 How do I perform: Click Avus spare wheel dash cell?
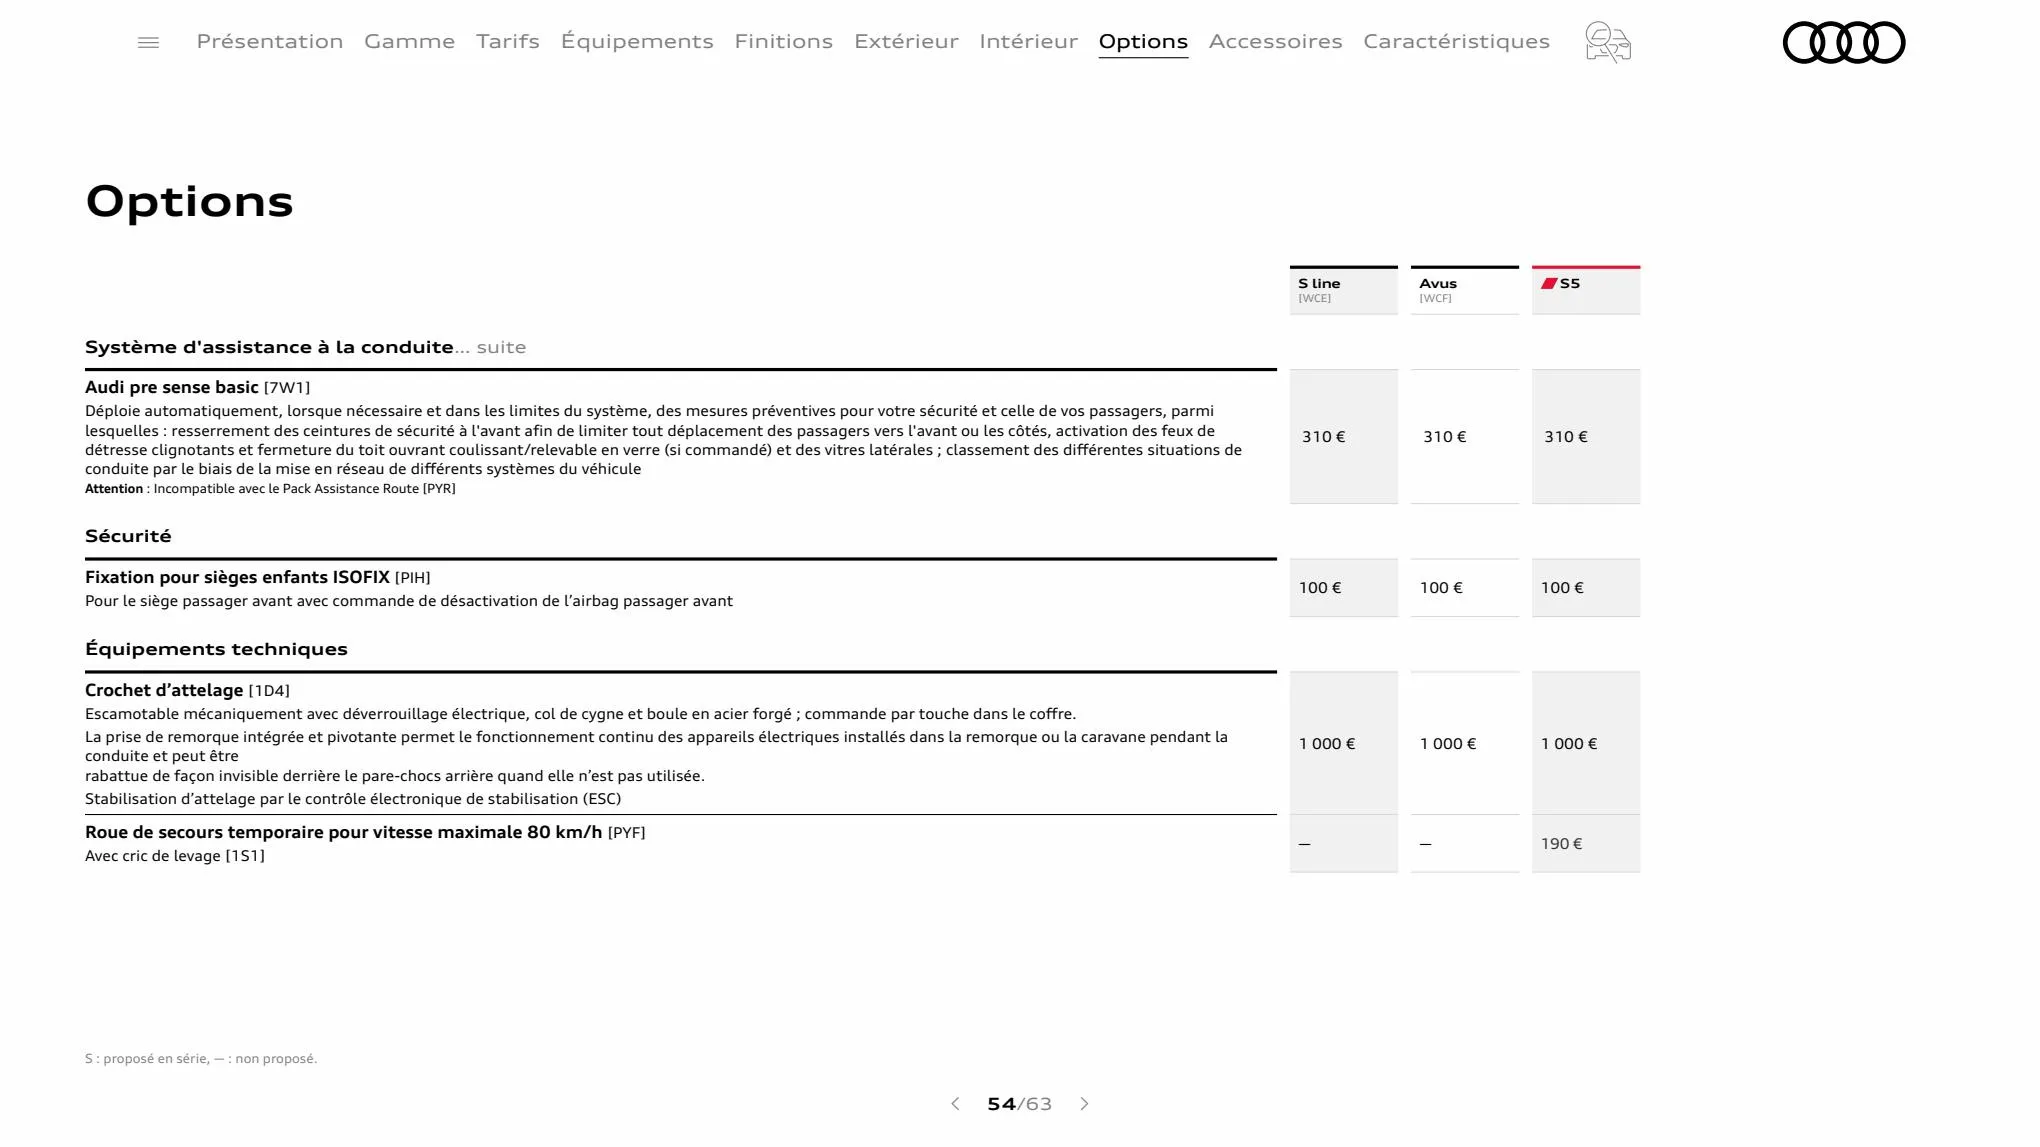[x=1465, y=844]
